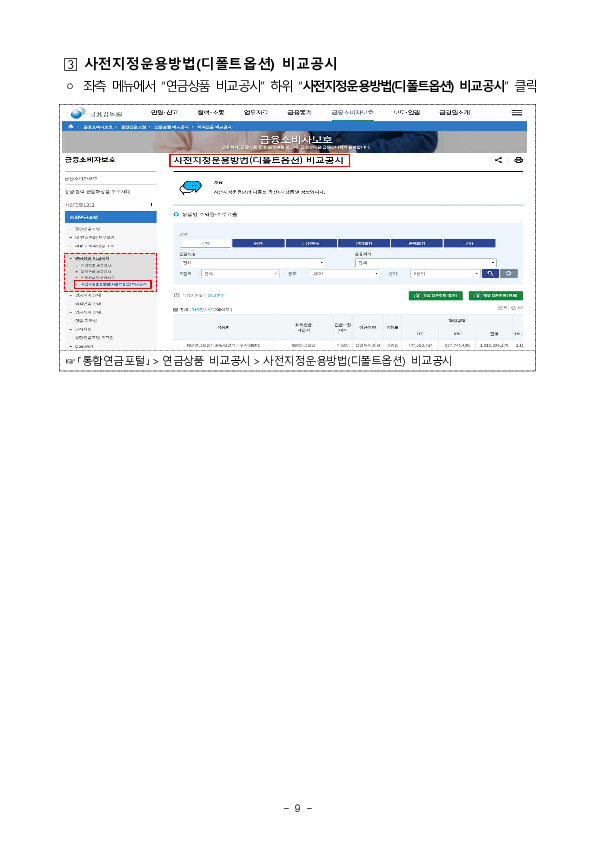
Task: Click the printer icon beside the page title
Action: pos(518,160)
